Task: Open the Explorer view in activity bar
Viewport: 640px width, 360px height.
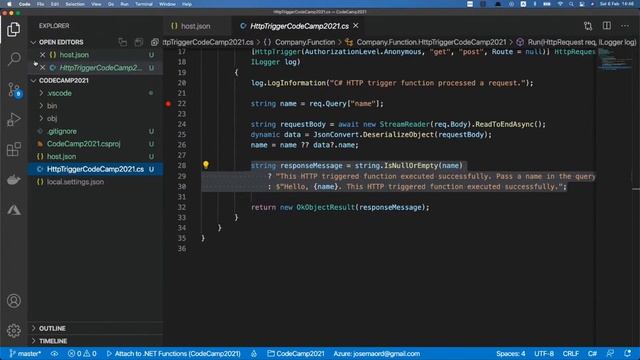Action: click(x=13, y=29)
